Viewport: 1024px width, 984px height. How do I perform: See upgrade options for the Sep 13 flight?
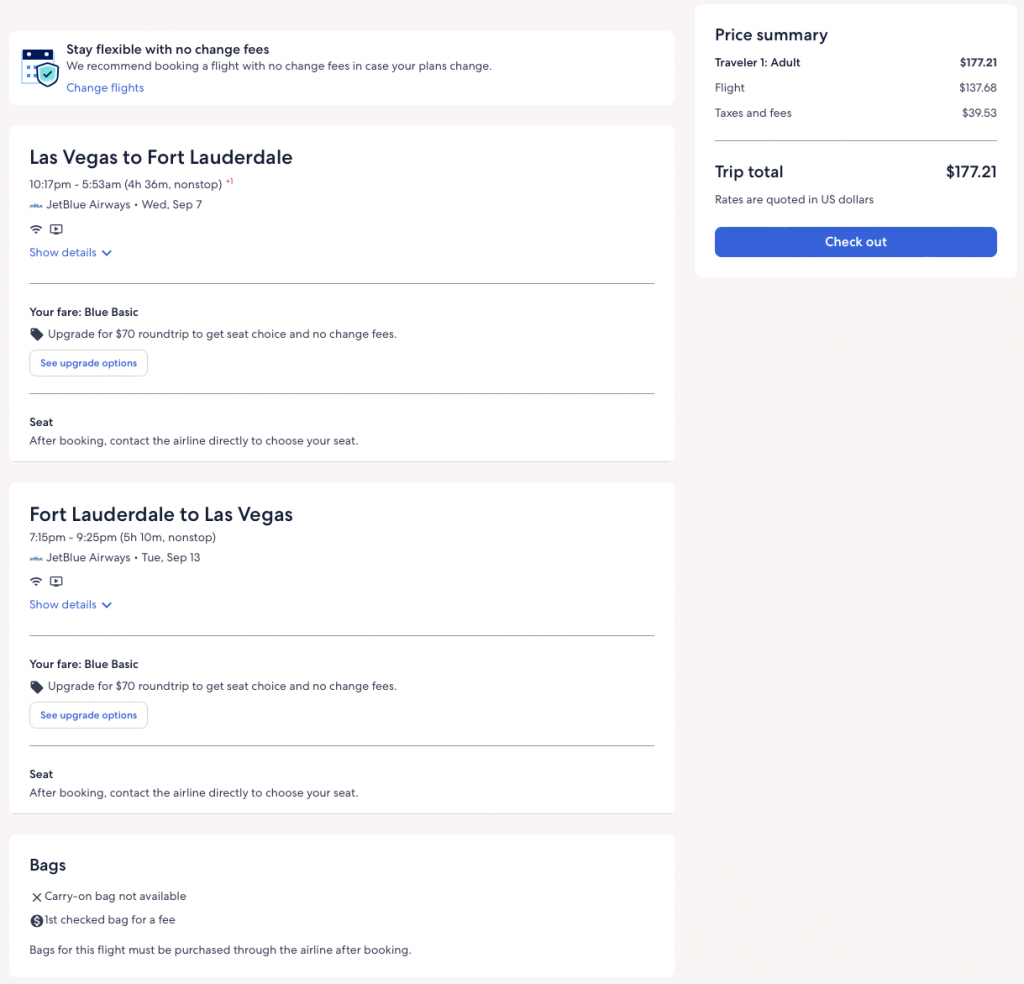pos(89,715)
